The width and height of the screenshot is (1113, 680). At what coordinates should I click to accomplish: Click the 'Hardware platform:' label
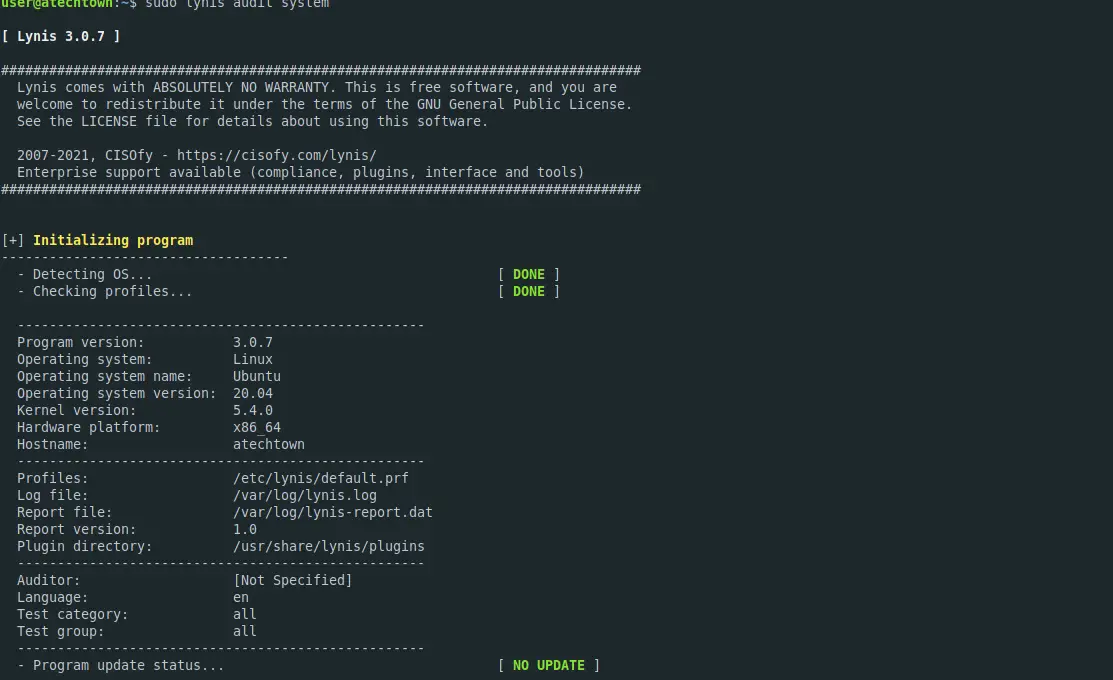[89, 427]
